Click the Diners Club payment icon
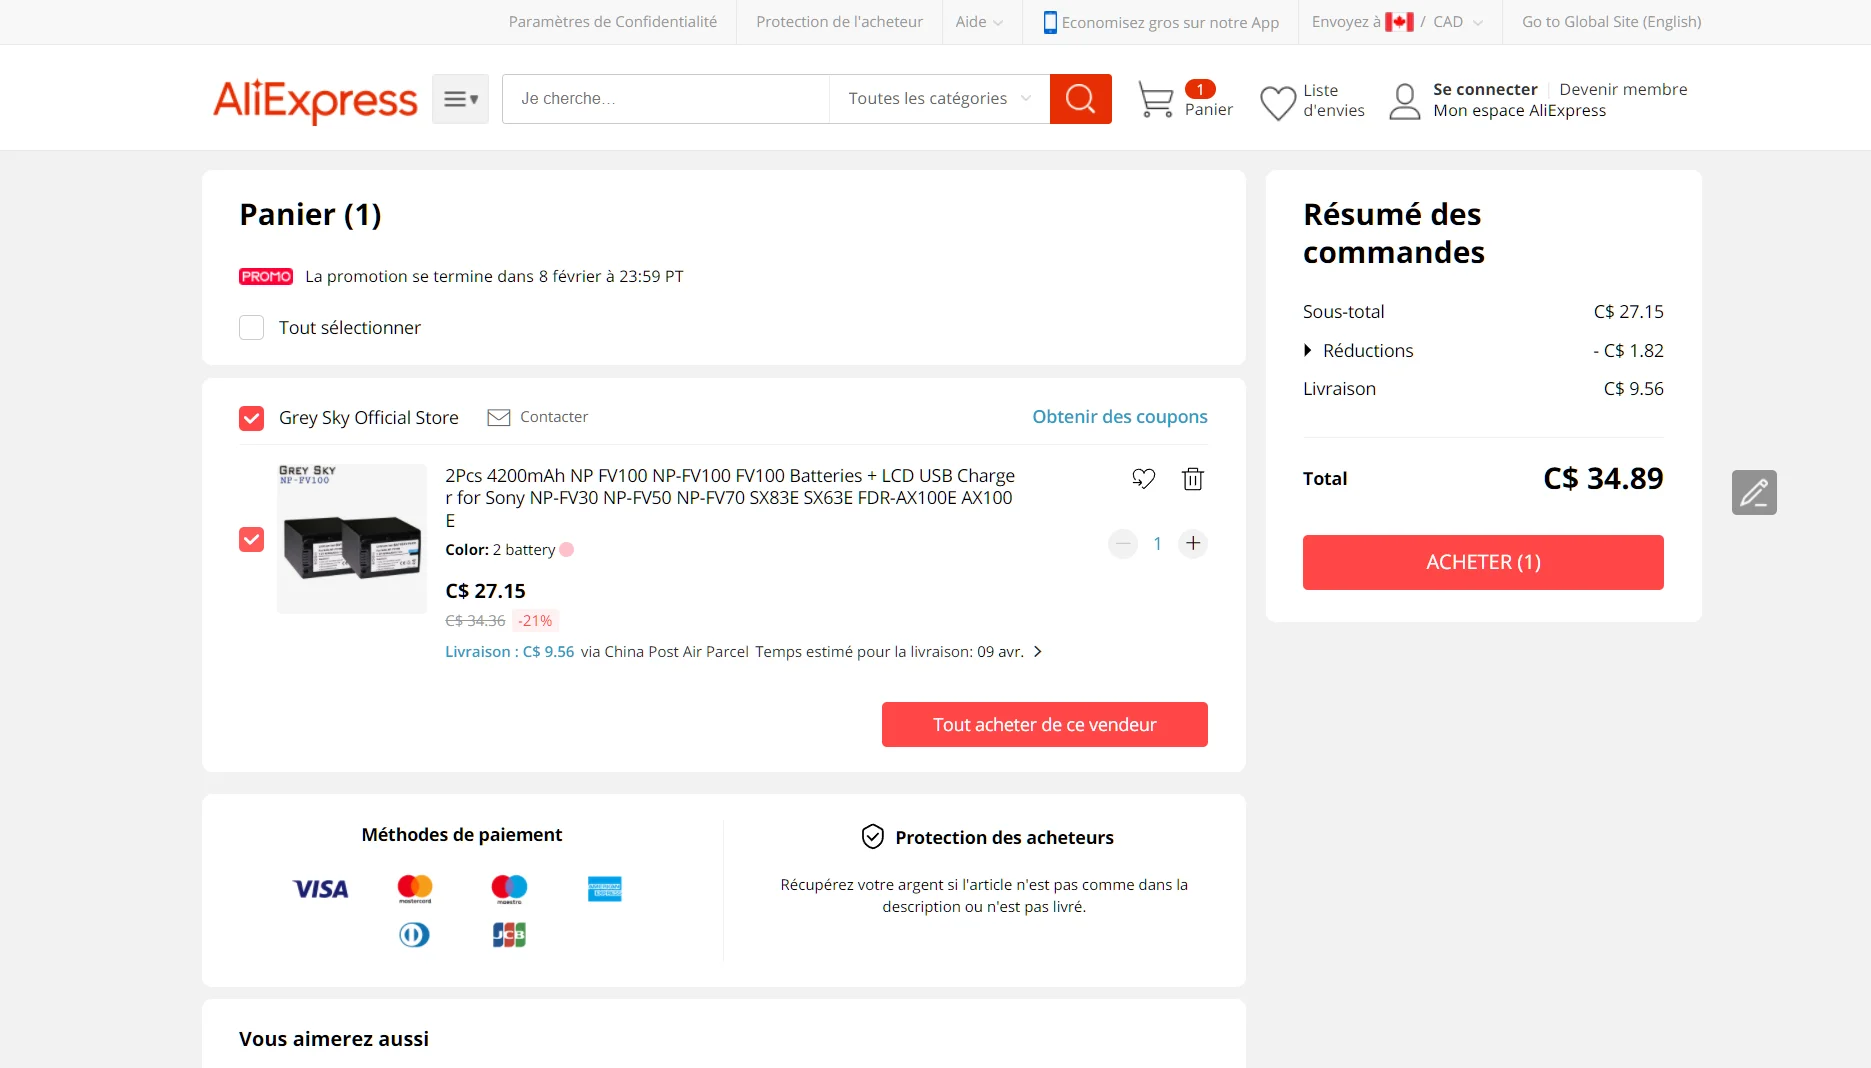Image resolution: width=1871 pixels, height=1068 pixels. pyautogui.click(x=414, y=935)
